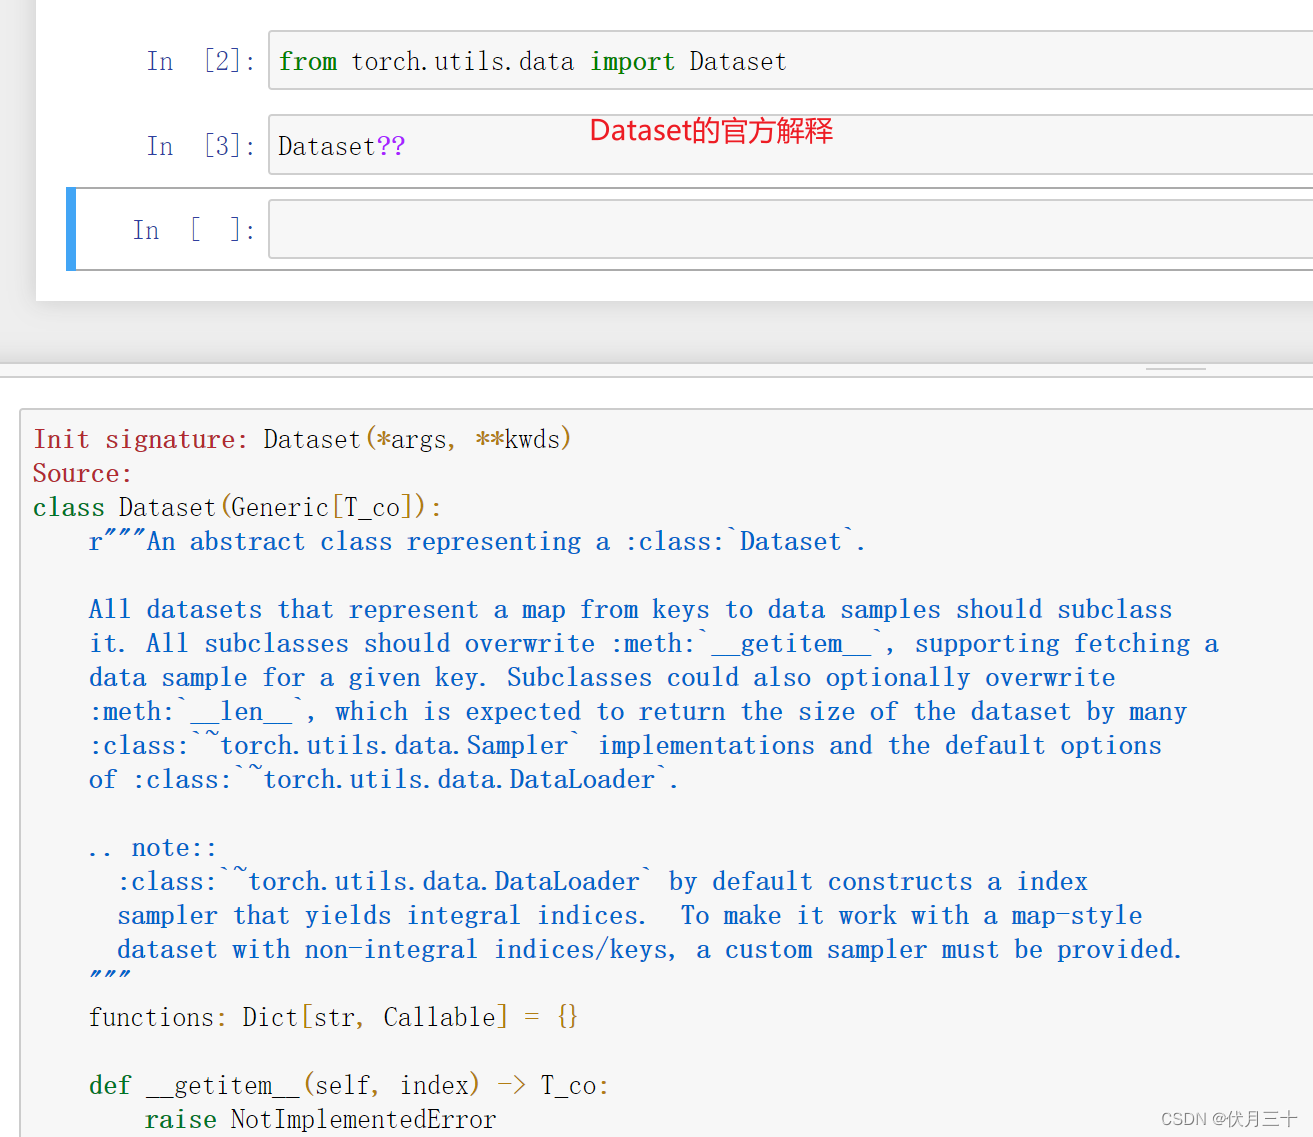The width and height of the screenshot is (1313, 1137).
Task: Click the 'An abstract class representing' docstring line
Action: click(x=477, y=541)
